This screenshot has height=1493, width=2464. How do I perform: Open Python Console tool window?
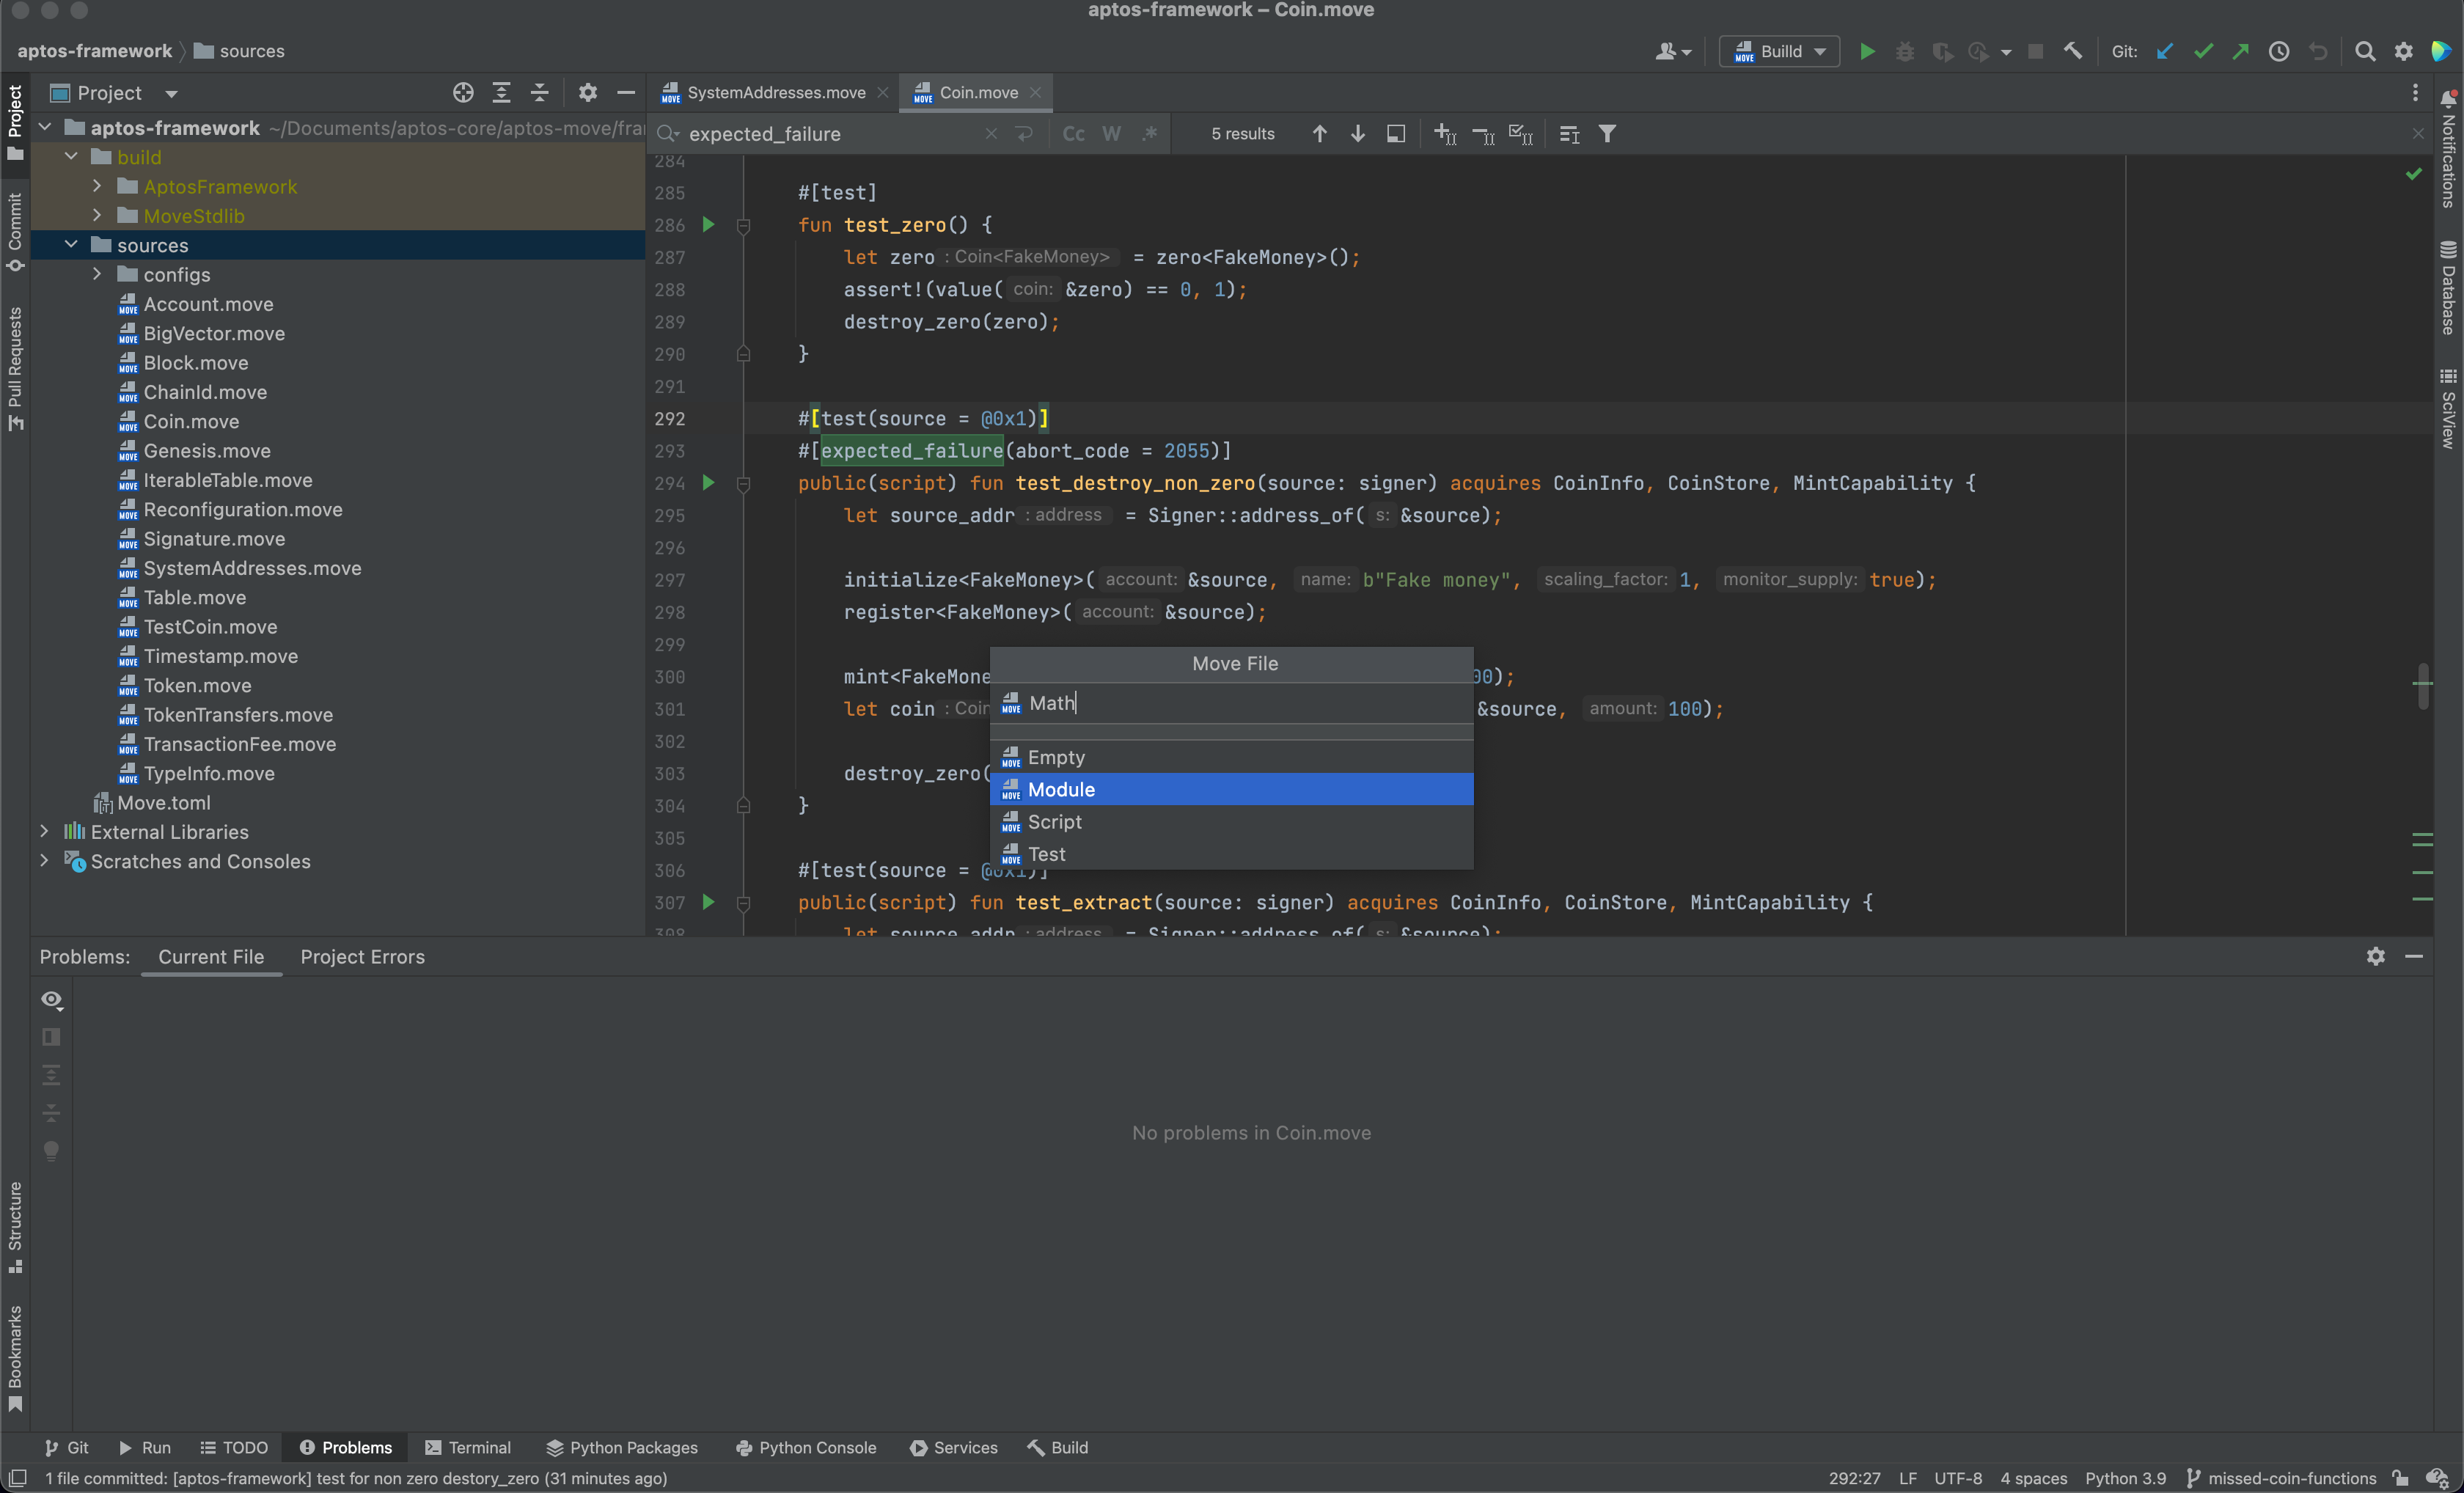point(806,1448)
